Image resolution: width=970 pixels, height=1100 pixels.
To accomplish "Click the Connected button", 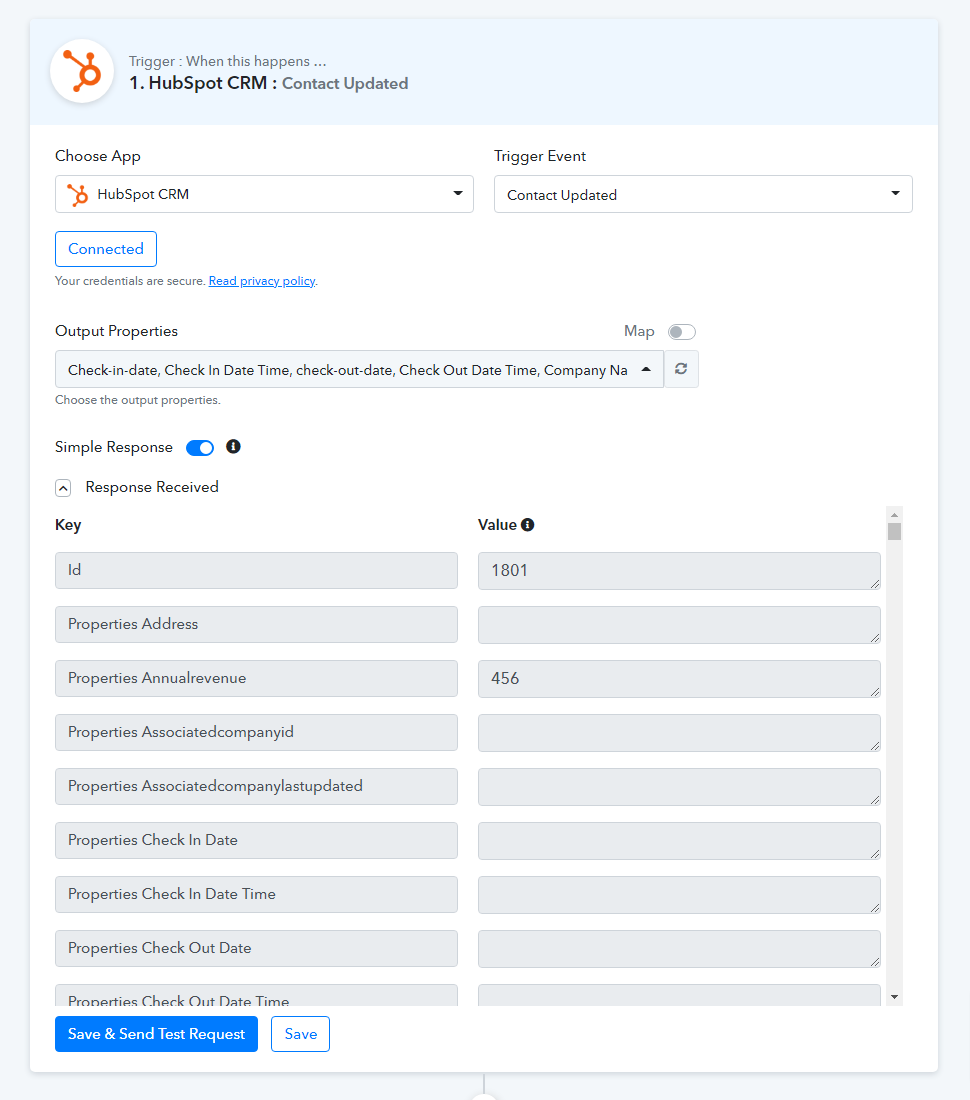I will (106, 249).
